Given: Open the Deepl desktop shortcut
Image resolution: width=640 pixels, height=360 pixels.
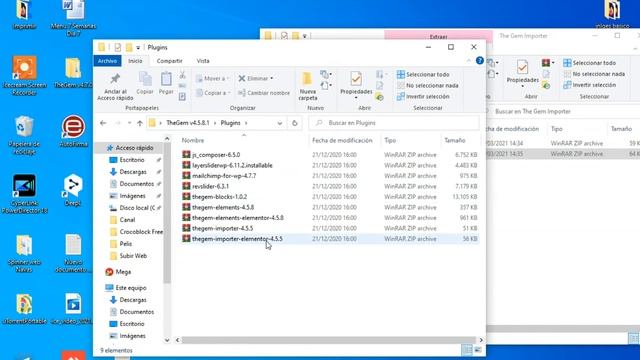Looking at the screenshot, I should click(73, 190).
